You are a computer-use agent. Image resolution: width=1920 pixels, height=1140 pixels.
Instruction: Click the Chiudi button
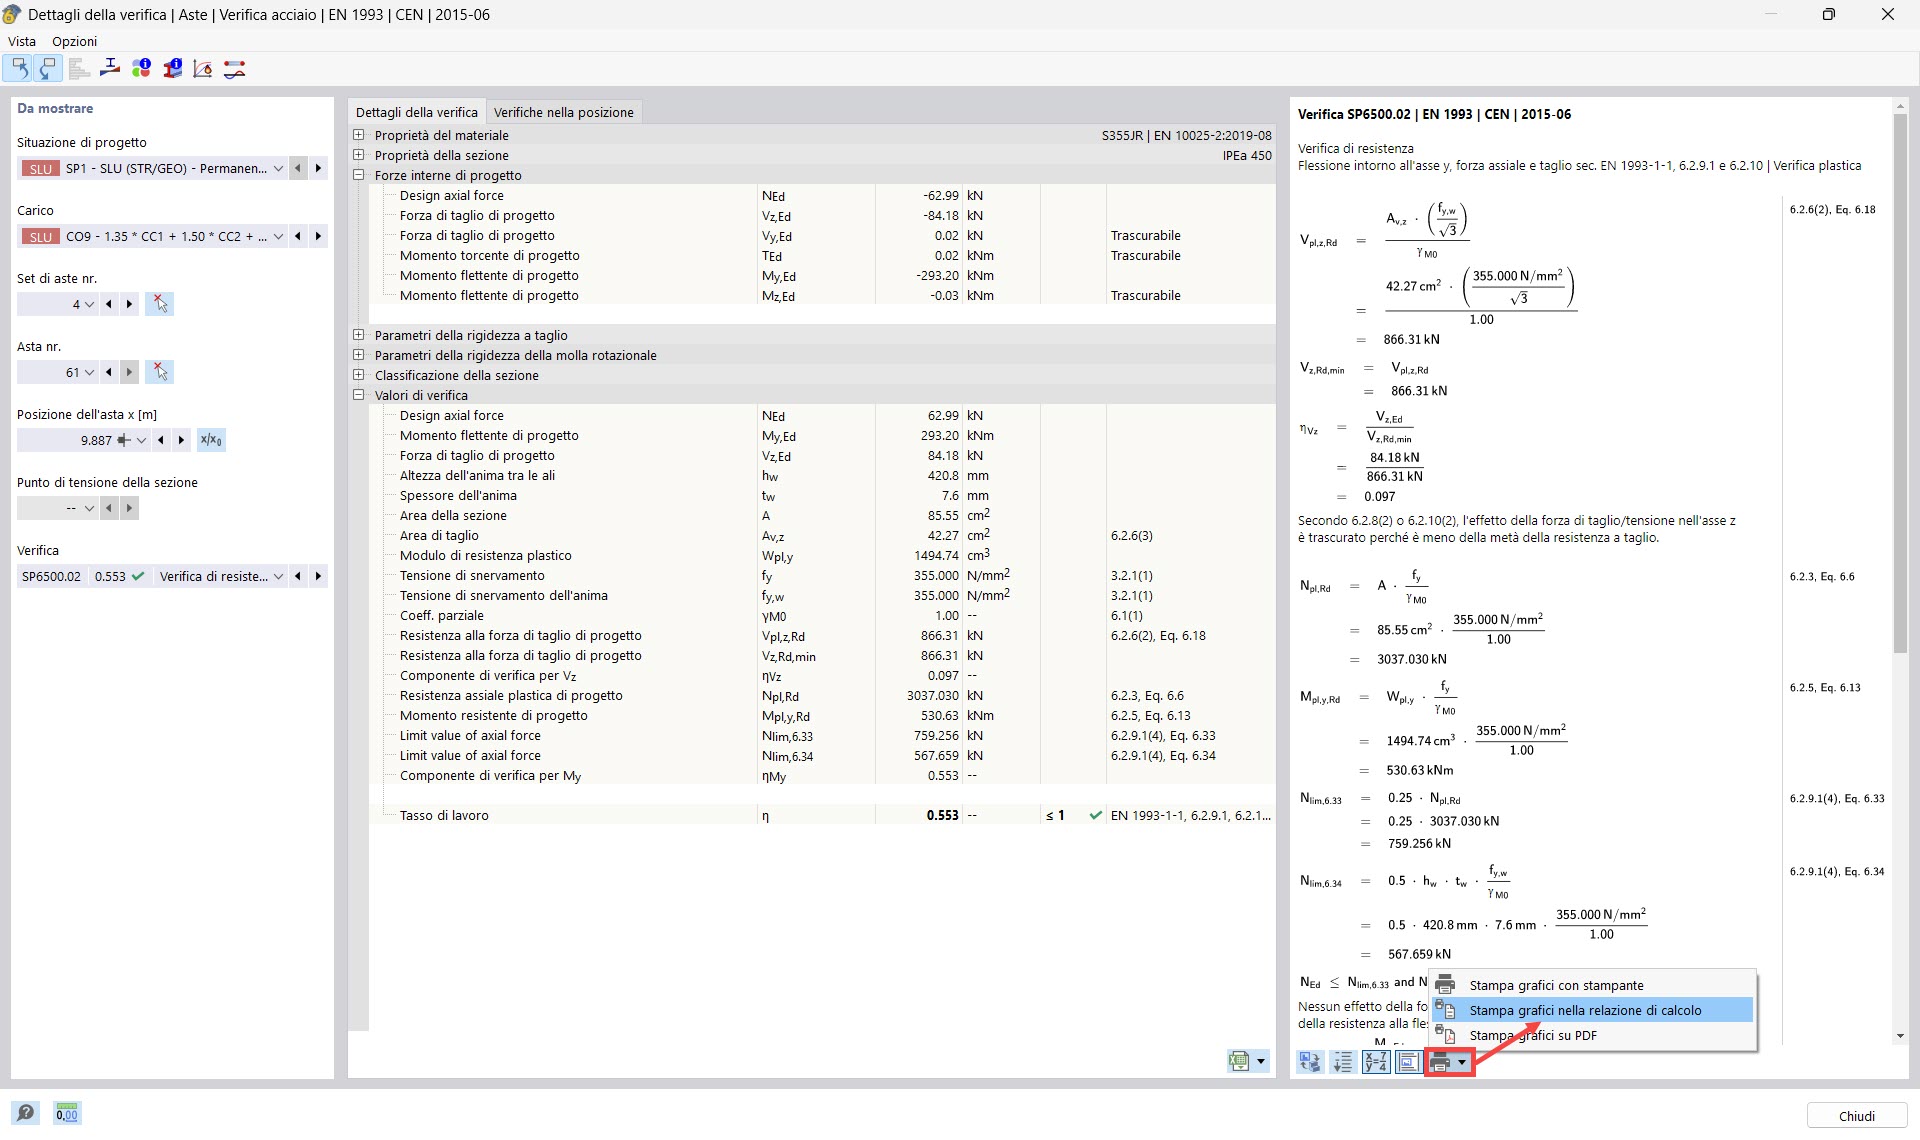[1857, 1115]
